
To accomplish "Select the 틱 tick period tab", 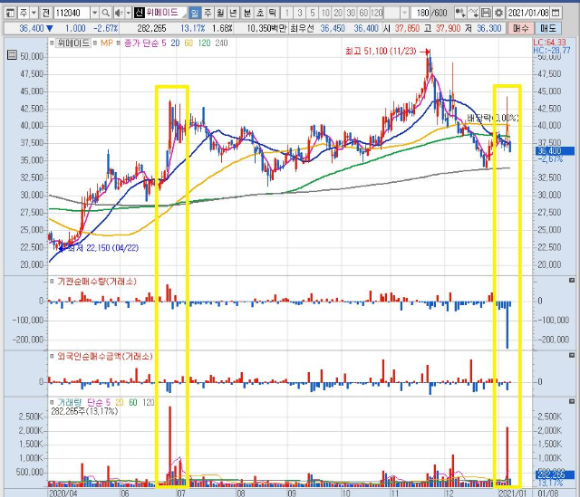I will 273,13.
